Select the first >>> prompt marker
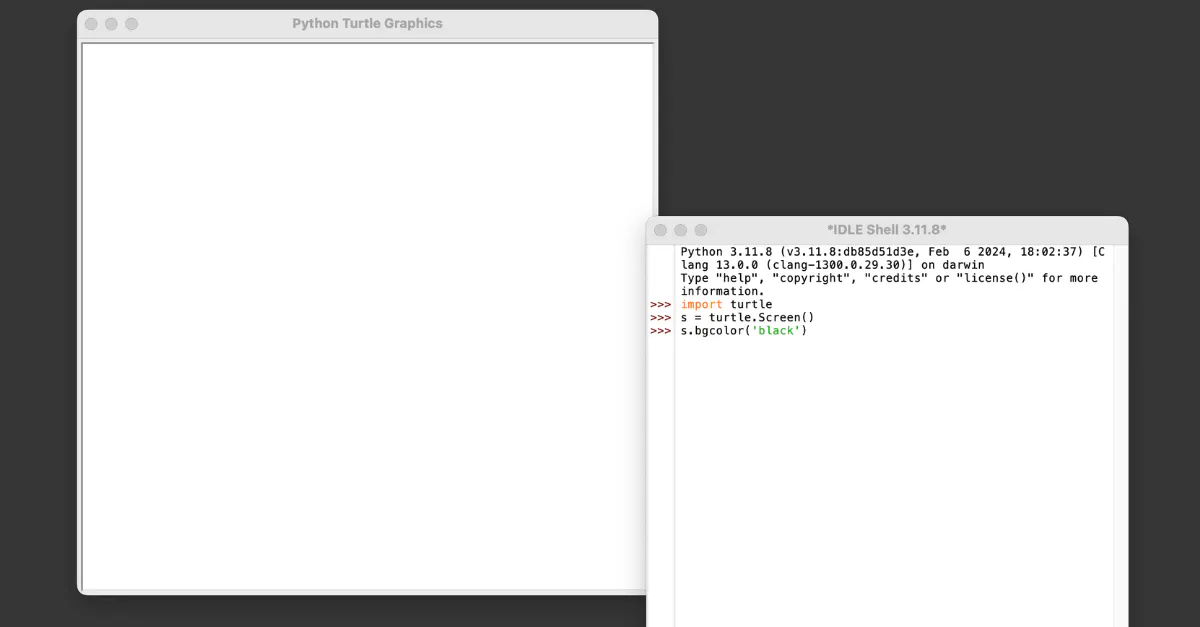 click(x=660, y=305)
